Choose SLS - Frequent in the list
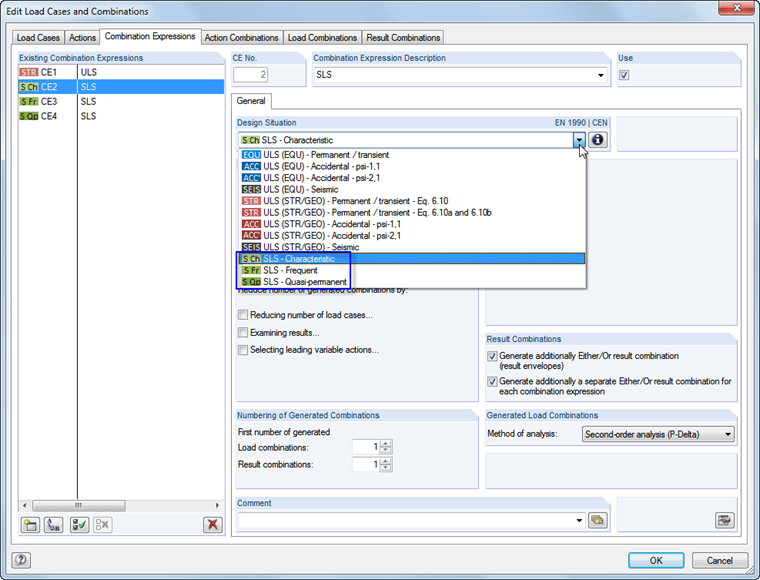 click(x=412, y=270)
